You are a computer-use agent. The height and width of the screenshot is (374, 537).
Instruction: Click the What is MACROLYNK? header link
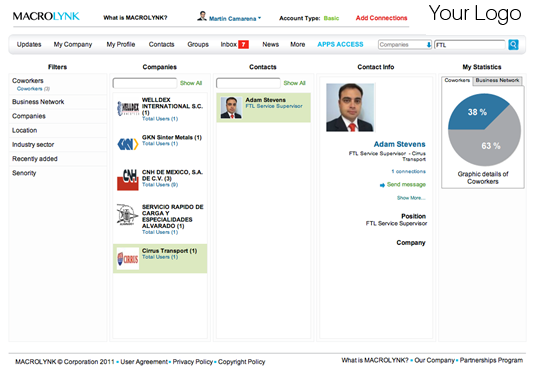tap(135, 17)
